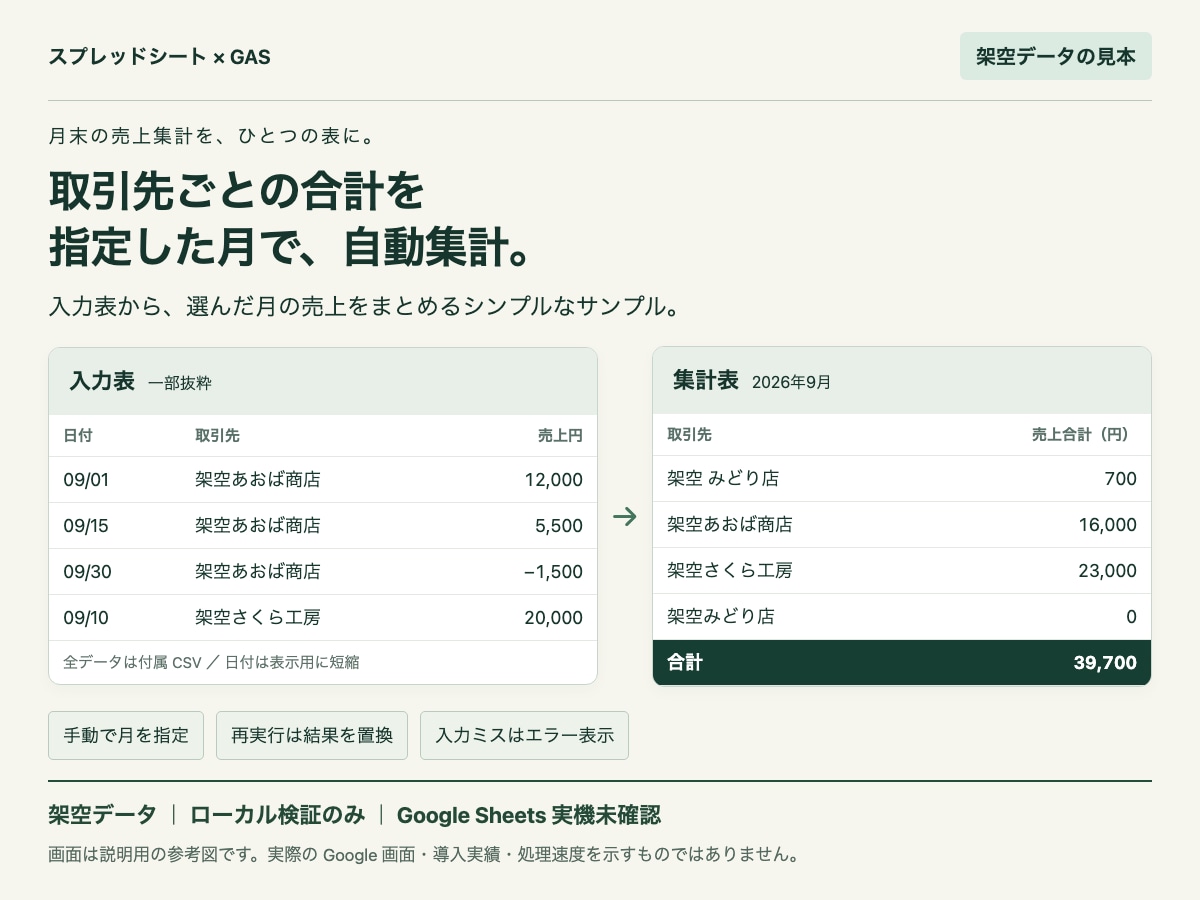Click the 全データは付属 CSV footnote
The width and height of the screenshot is (1200, 900).
click(x=211, y=662)
